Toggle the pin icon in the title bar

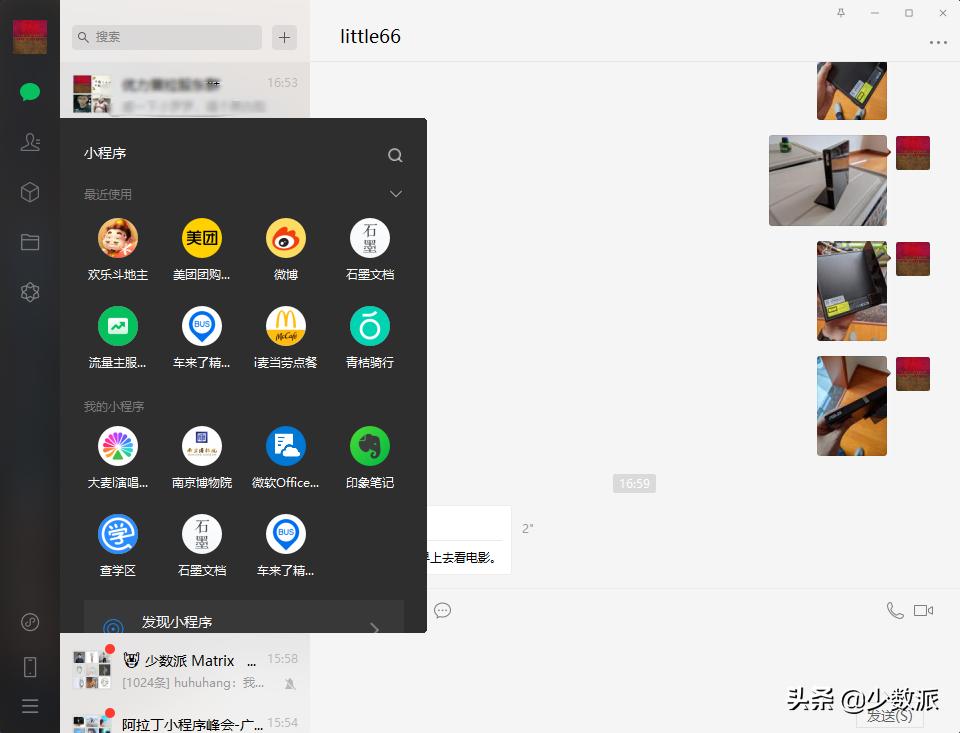click(x=842, y=12)
